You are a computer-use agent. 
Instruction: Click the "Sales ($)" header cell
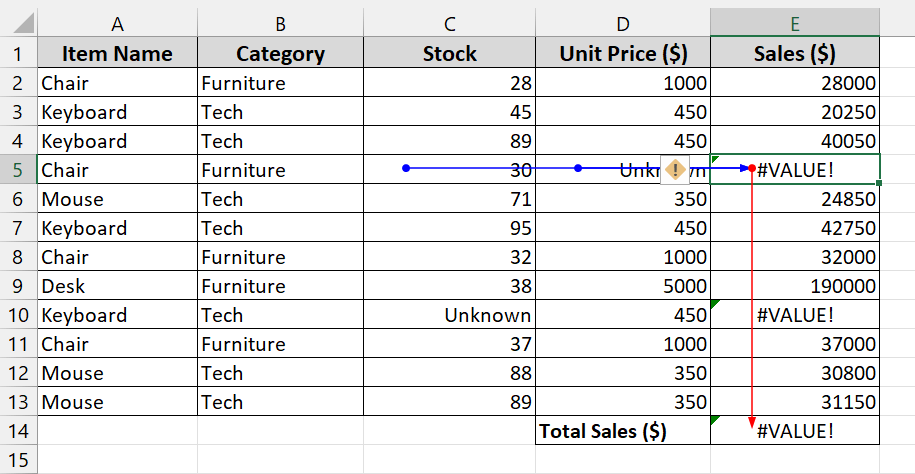pyautogui.click(x=795, y=54)
